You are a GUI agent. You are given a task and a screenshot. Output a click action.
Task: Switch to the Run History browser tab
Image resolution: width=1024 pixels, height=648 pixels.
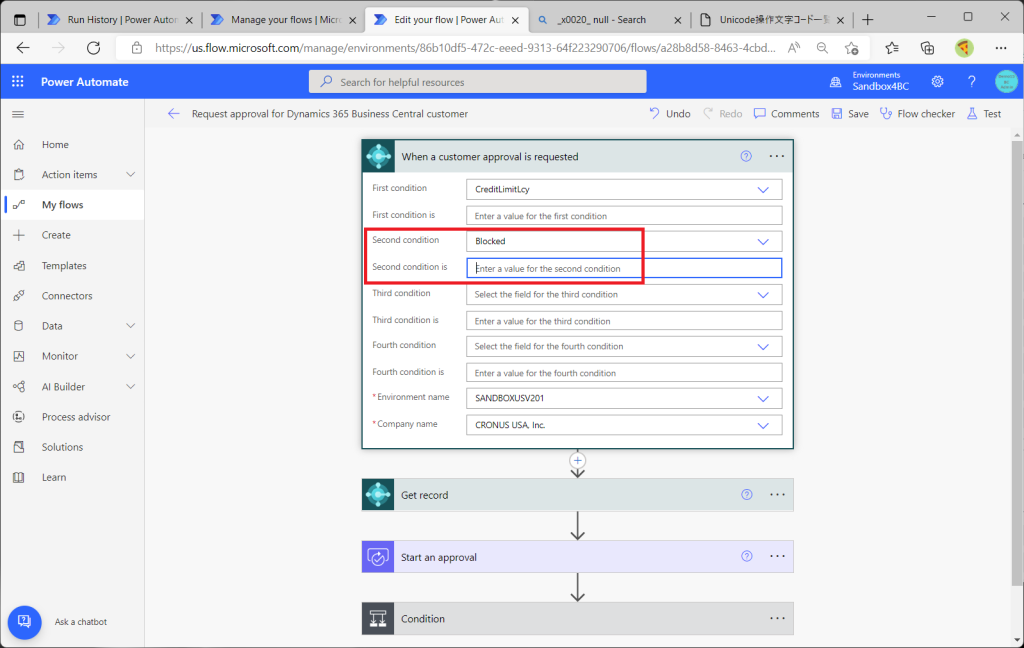[x=120, y=20]
